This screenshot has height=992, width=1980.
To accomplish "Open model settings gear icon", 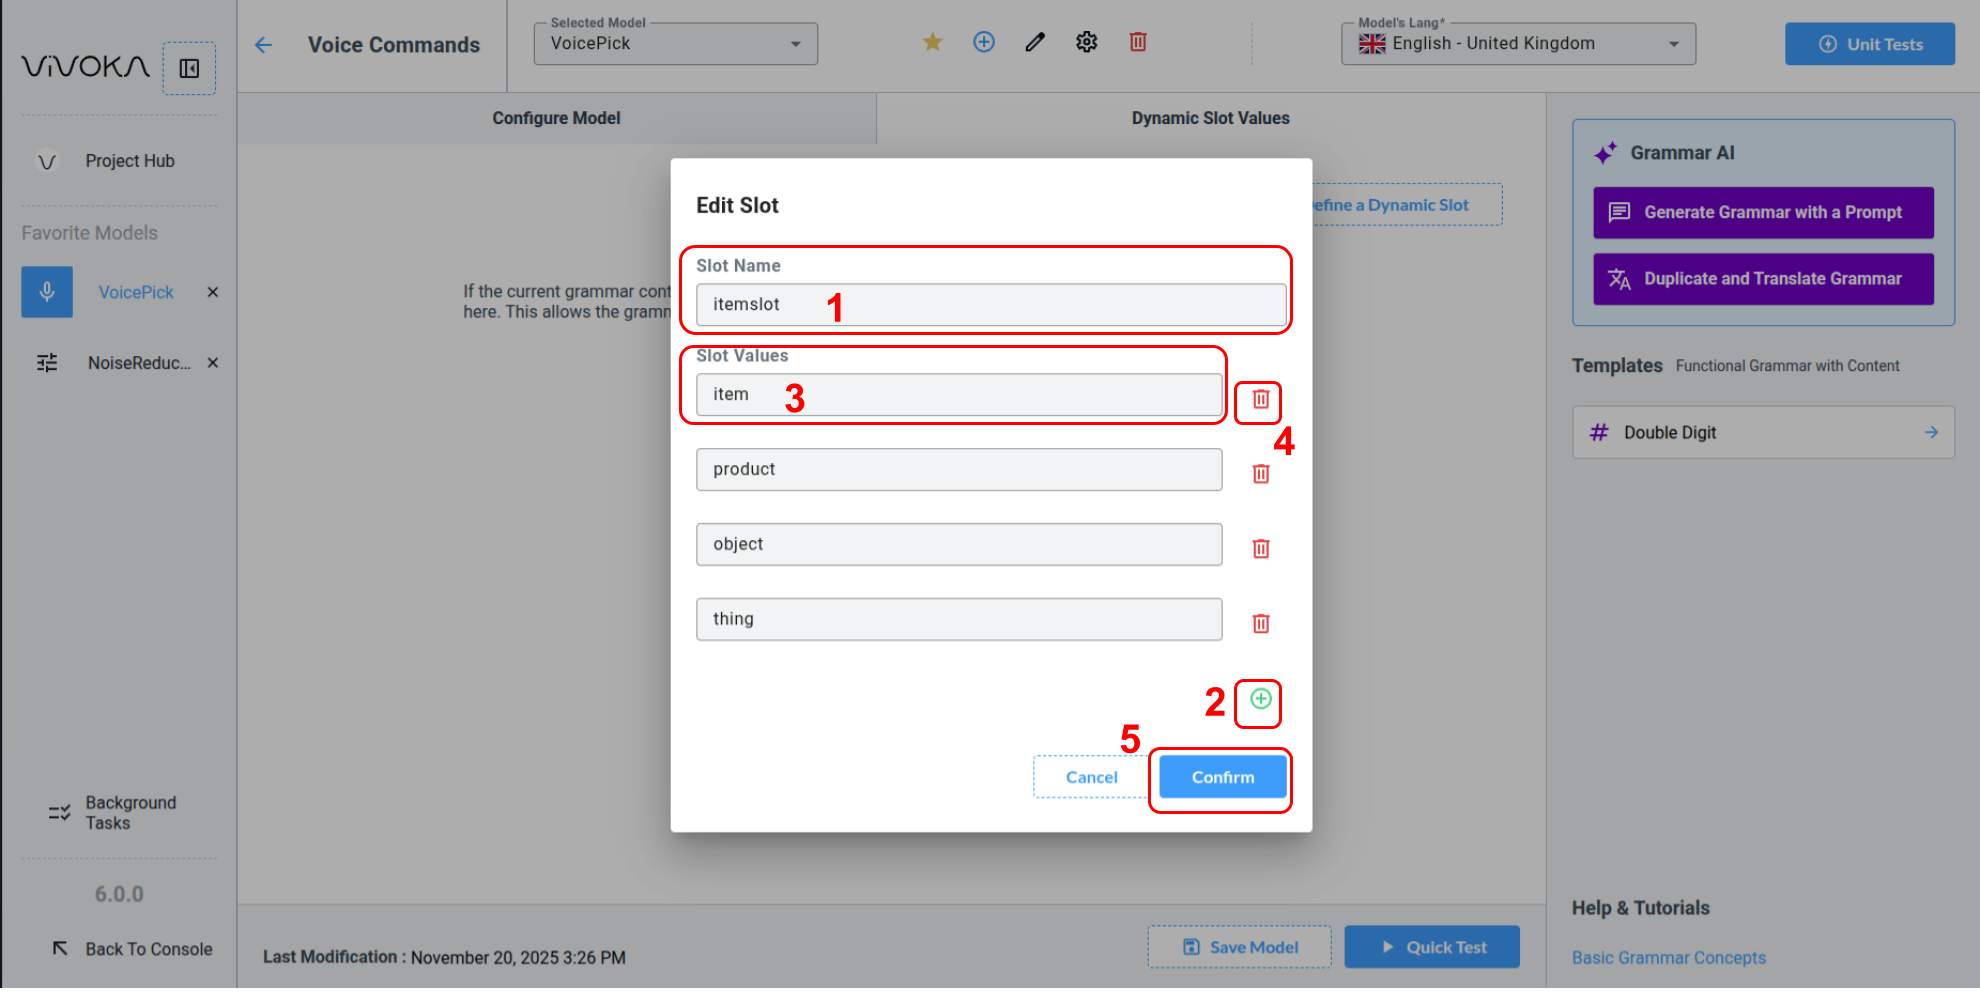I will pos(1086,42).
